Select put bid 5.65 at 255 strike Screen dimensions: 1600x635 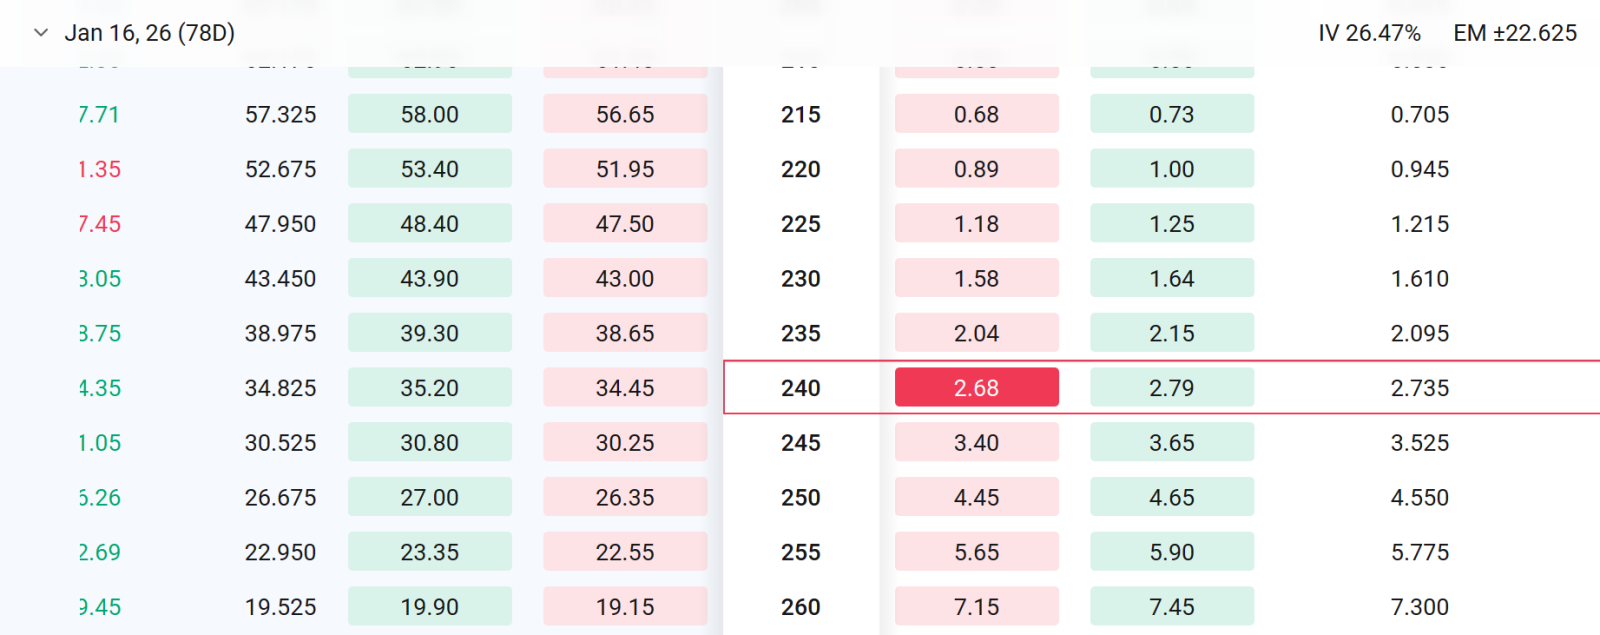click(x=976, y=552)
